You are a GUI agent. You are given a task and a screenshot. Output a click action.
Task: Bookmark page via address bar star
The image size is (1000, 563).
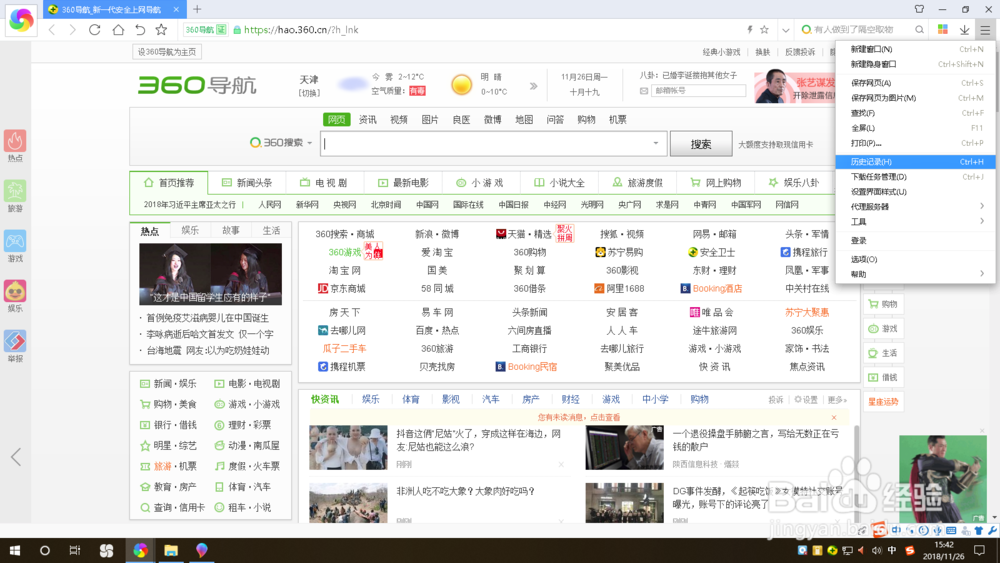764,29
